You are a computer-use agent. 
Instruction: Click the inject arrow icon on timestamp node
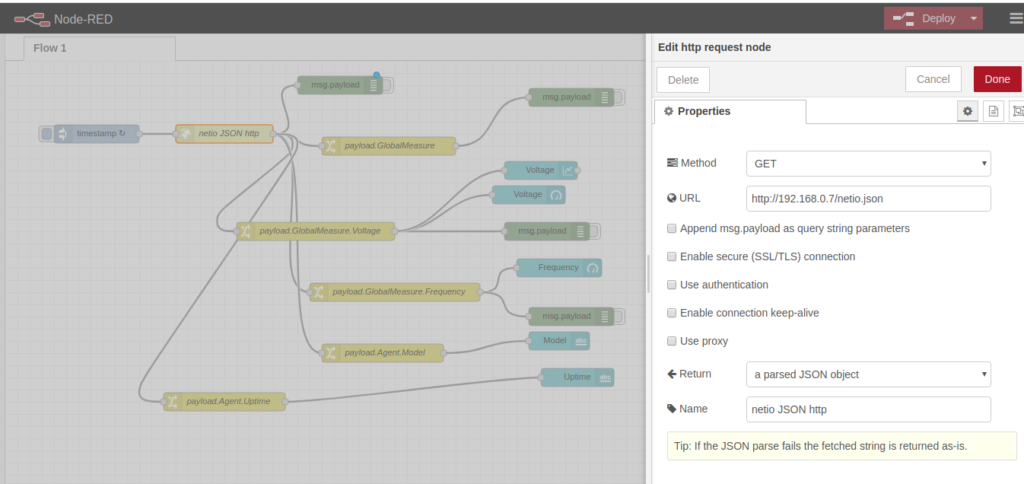pyautogui.click(x=63, y=134)
